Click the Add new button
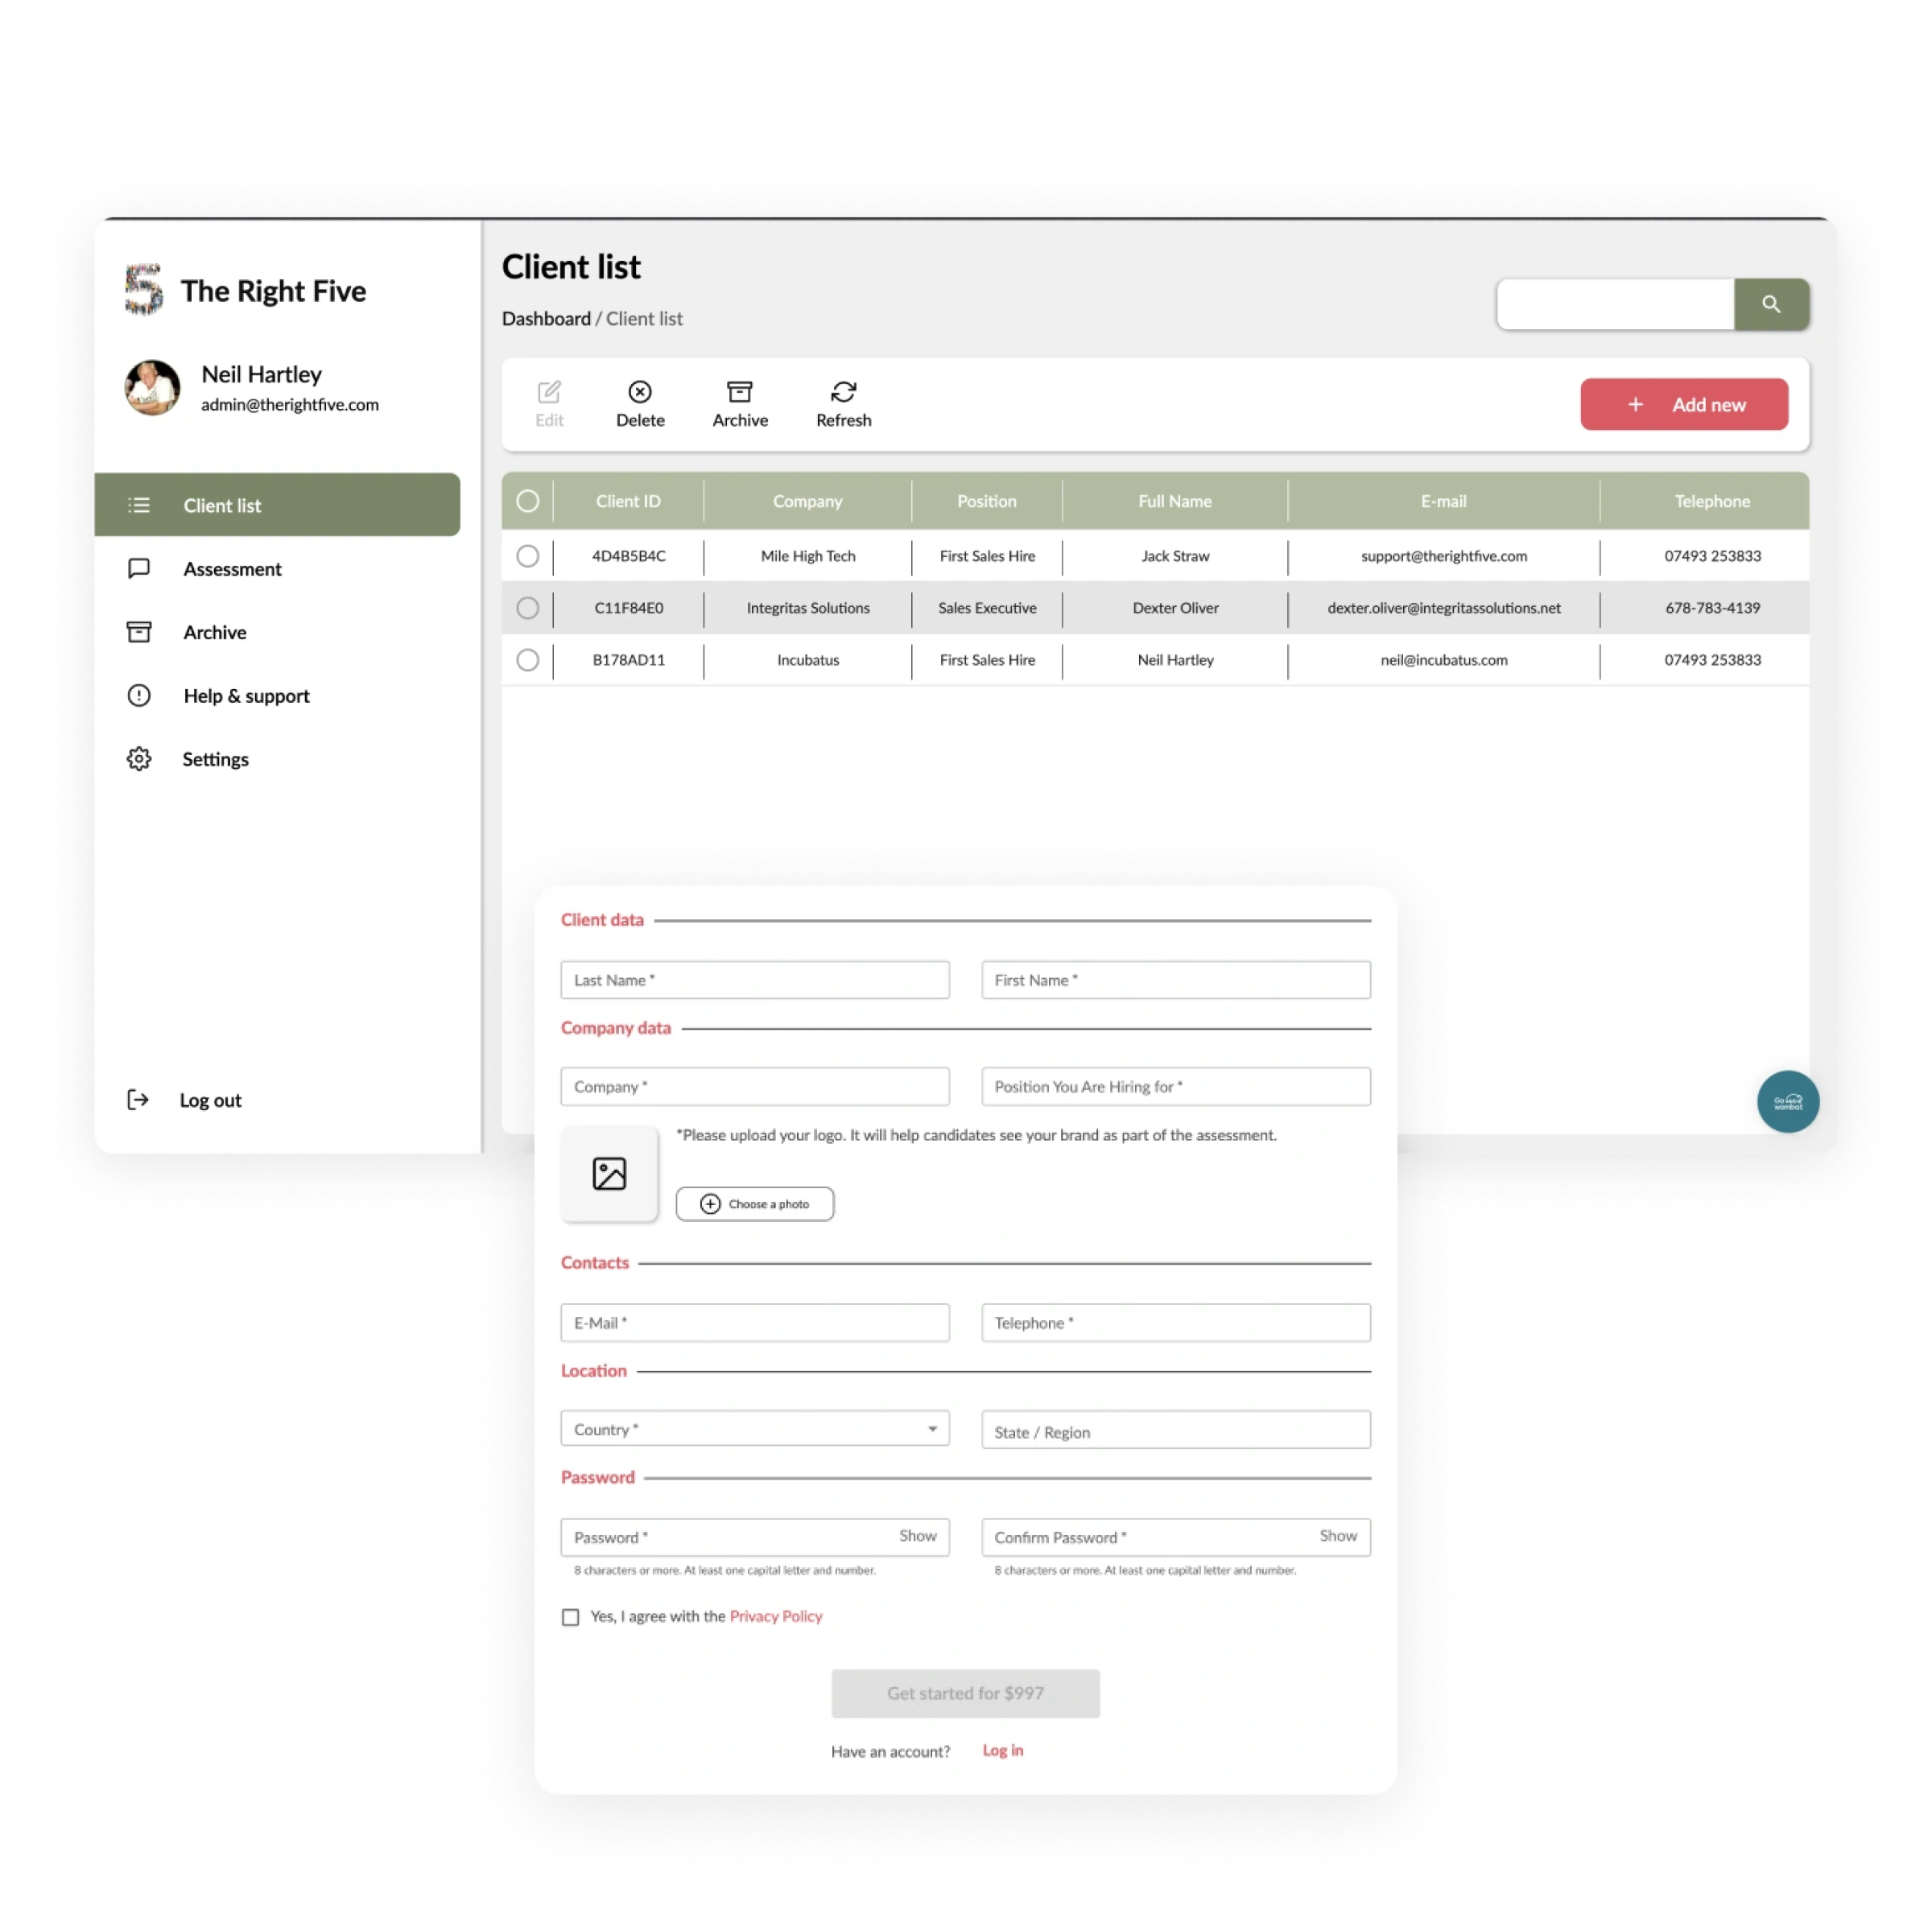 pyautogui.click(x=1684, y=404)
